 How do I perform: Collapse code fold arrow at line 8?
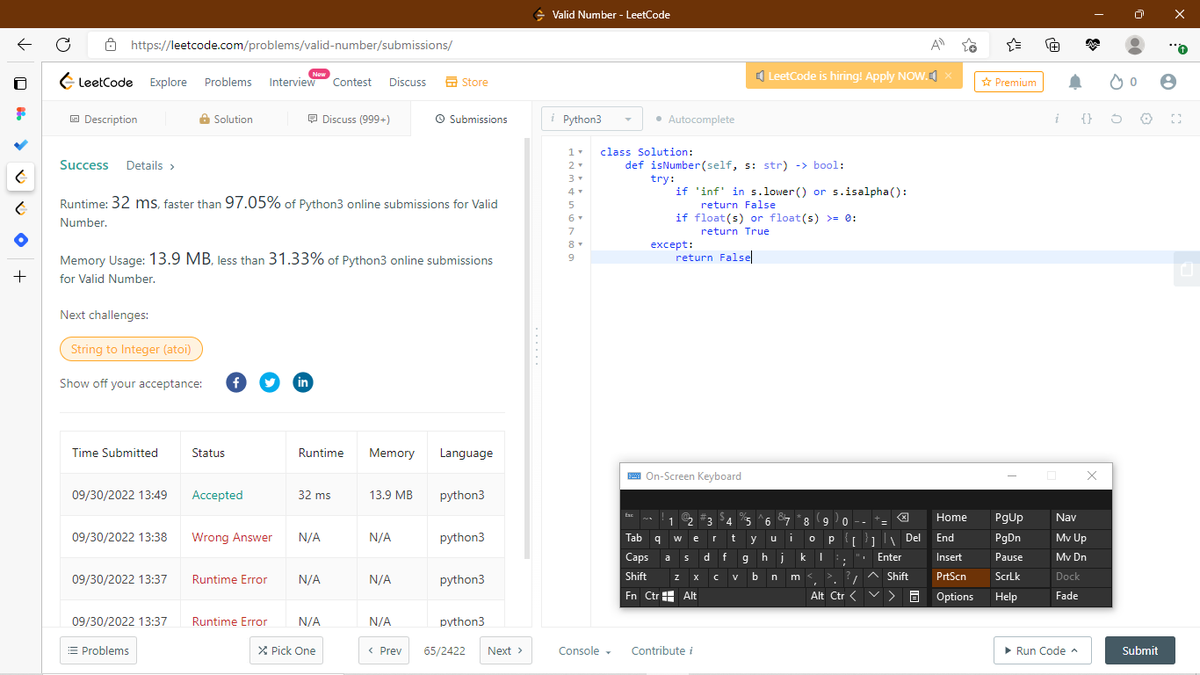pyautogui.click(x=581, y=244)
